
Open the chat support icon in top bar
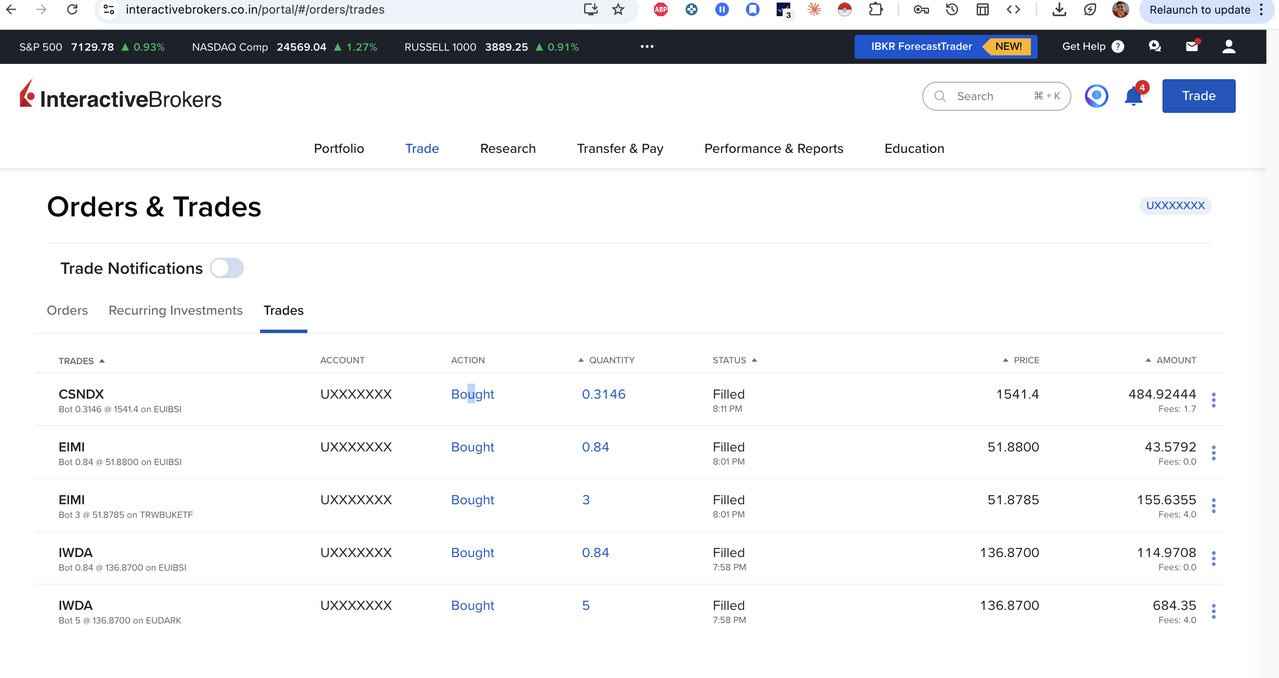(x=1155, y=46)
